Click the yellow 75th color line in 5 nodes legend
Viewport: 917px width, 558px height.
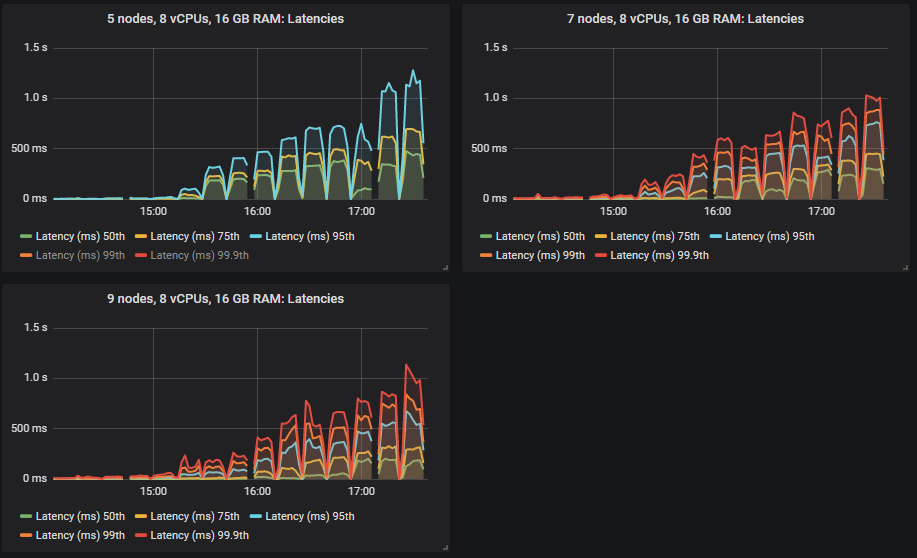click(x=140, y=236)
